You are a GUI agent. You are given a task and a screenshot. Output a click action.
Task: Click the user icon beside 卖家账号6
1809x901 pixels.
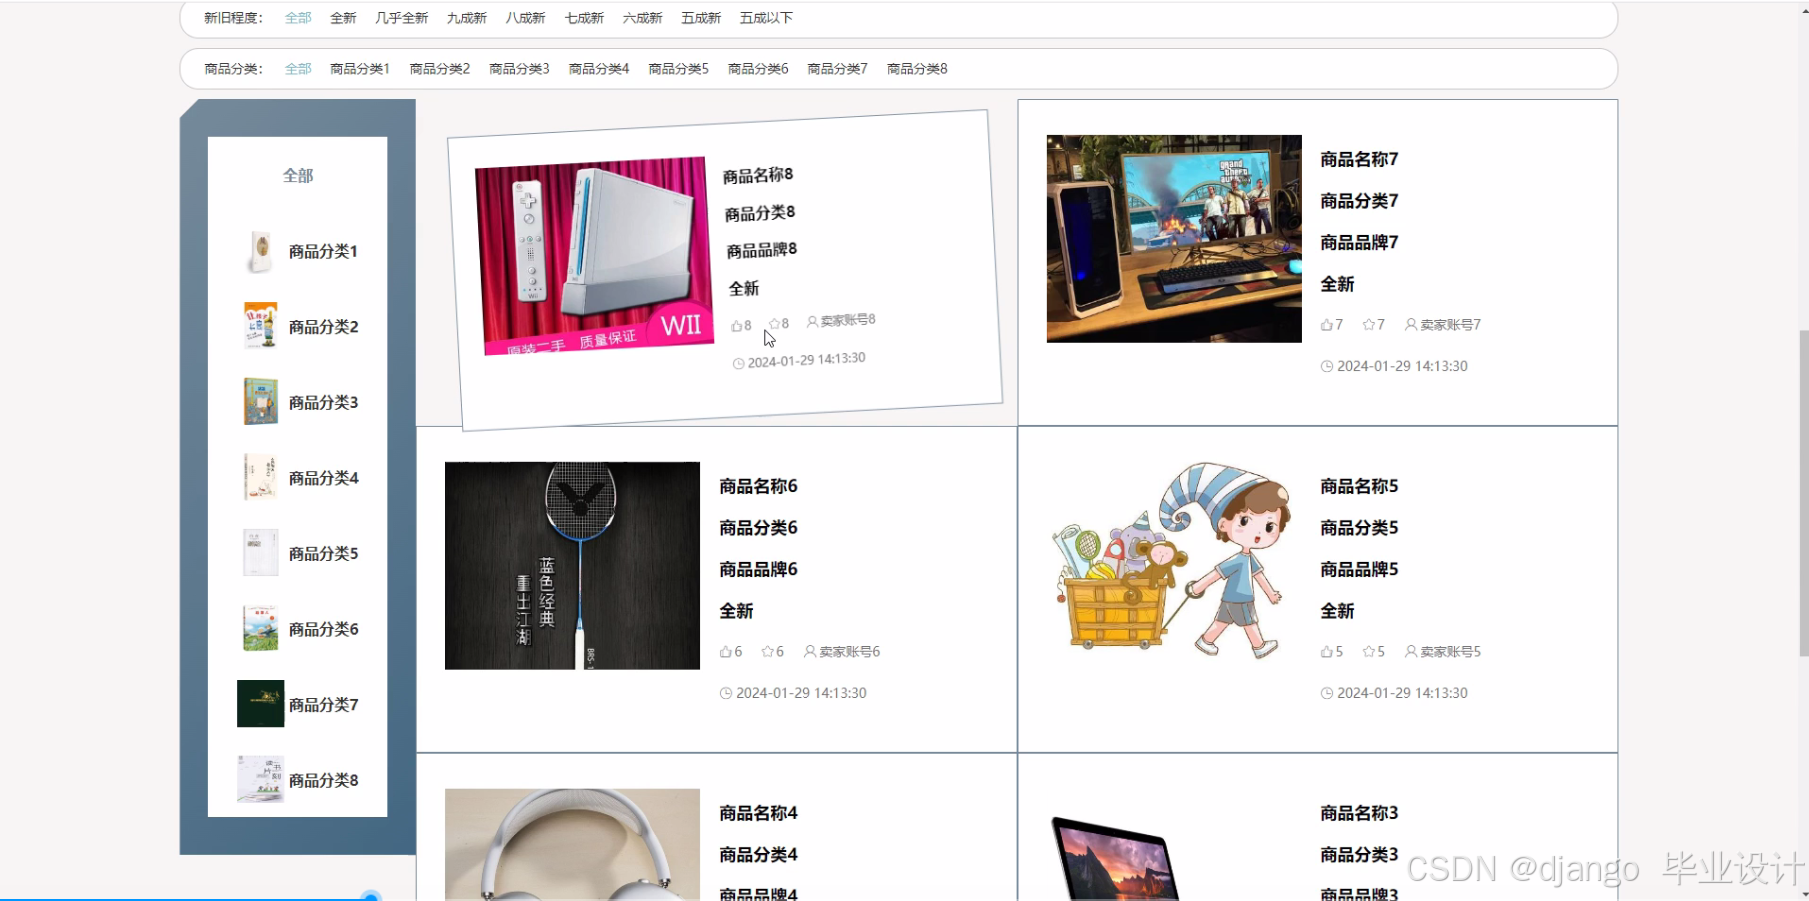coord(810,652)
